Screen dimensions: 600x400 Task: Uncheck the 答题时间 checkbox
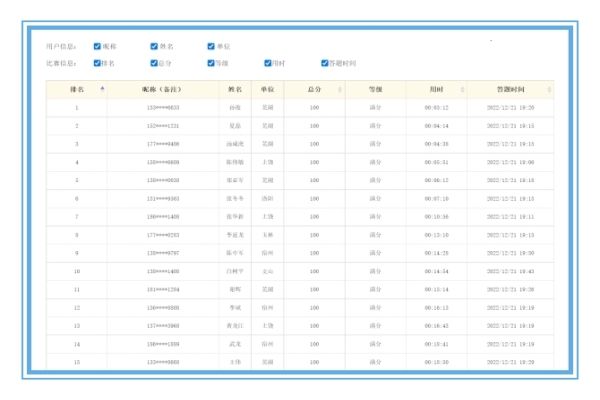pyautogui.click(x=325, y=63)
